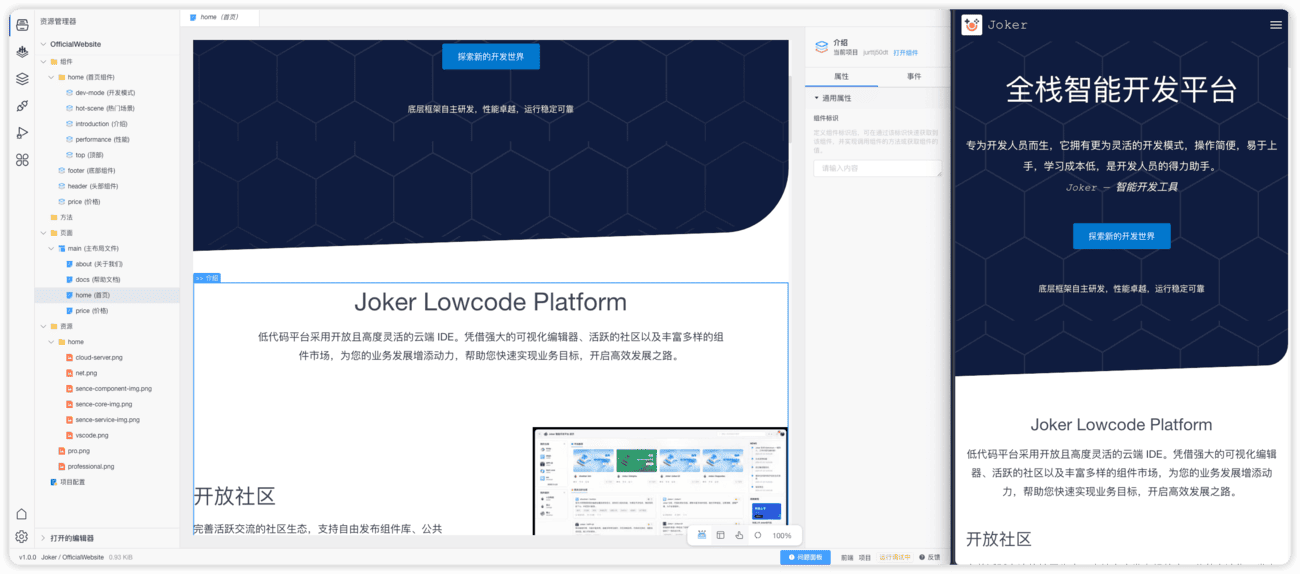Click the layout panel icon in floating toolbar
Viewport: 1300px width, 574px height.
click(x=720, y=536)
